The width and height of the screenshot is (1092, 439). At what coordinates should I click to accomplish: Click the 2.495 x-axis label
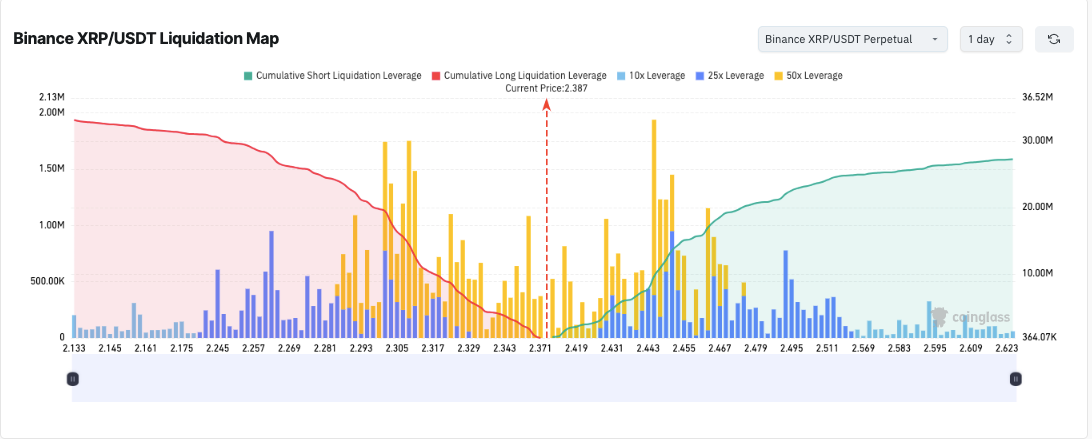(x=793, y=348)
